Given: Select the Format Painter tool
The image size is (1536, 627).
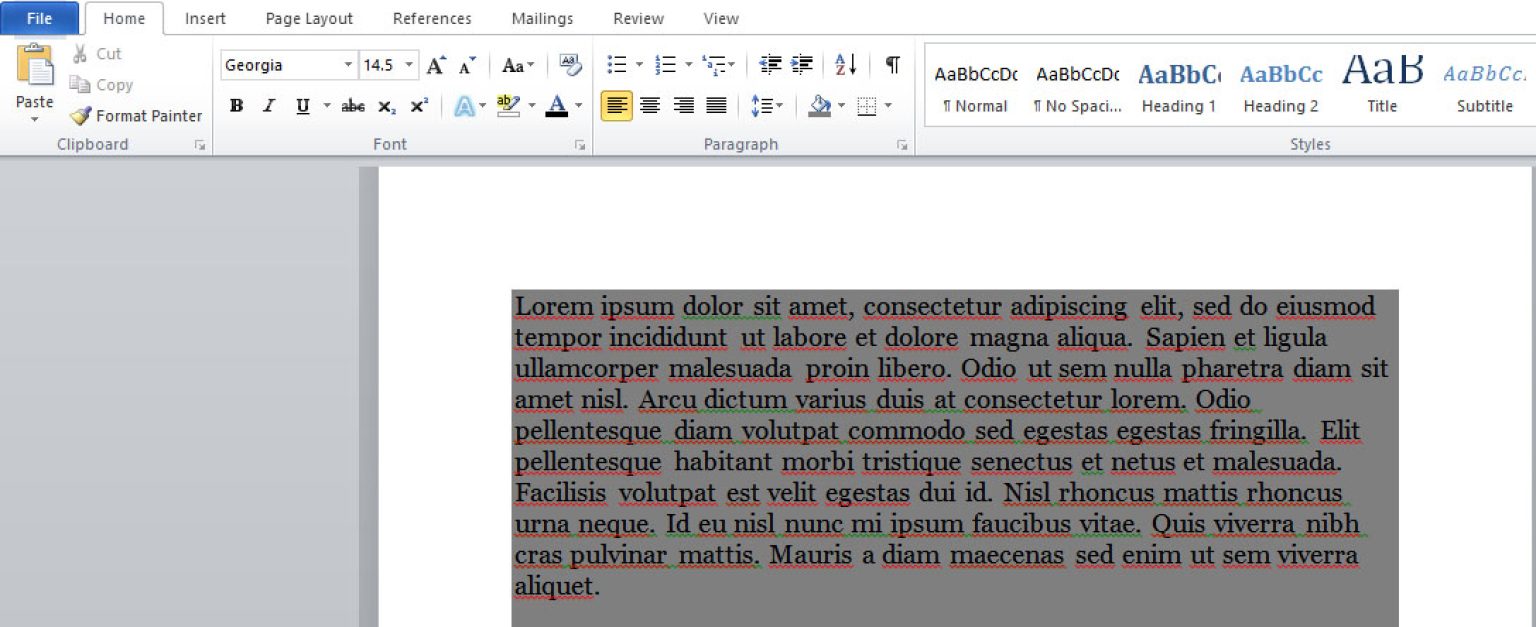Looking at the screenshot, I should [136, 115].
